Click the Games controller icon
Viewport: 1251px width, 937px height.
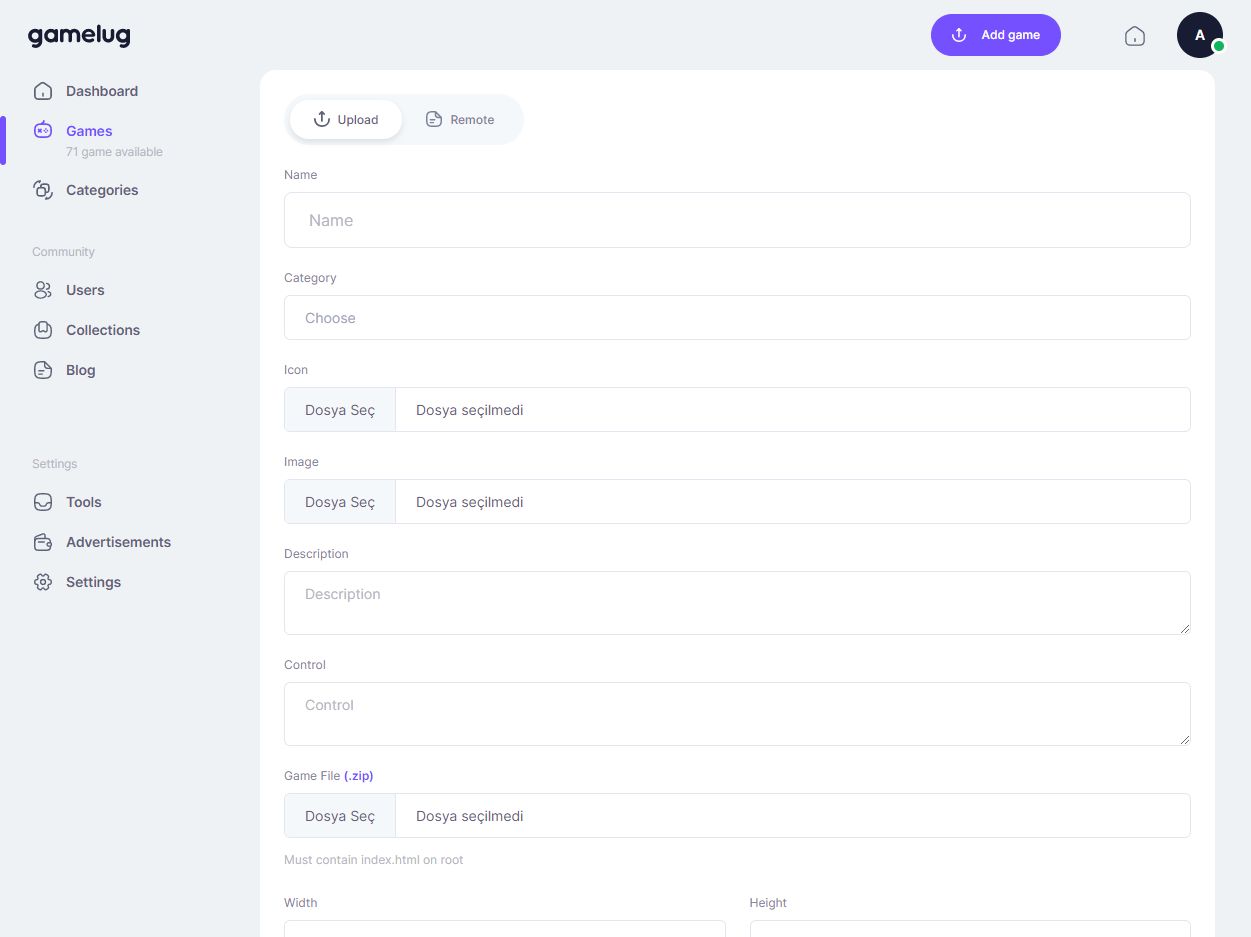pos(43,130)
